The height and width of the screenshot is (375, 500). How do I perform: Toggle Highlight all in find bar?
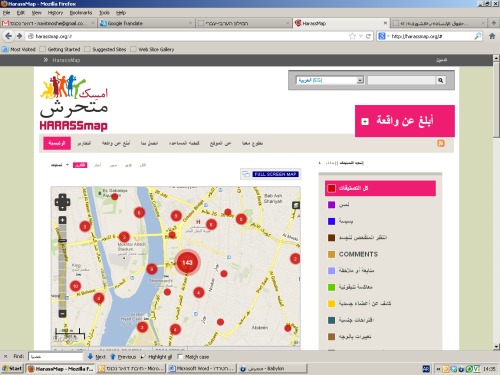[156, 357]
